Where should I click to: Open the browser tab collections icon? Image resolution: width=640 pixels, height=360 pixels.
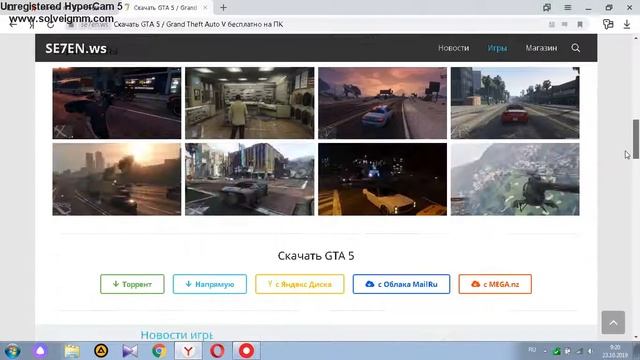[547, 7]
